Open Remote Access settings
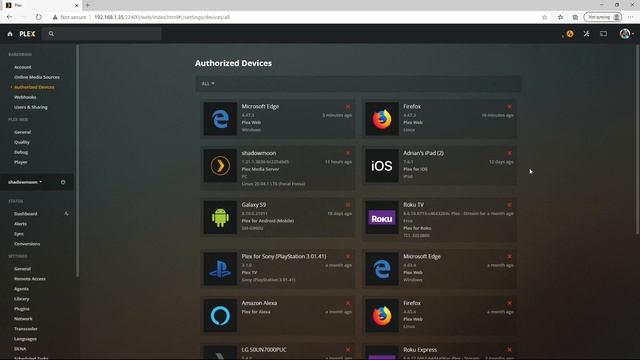The height and width of the screenshot is (360, 640). (x=30, y=279)
